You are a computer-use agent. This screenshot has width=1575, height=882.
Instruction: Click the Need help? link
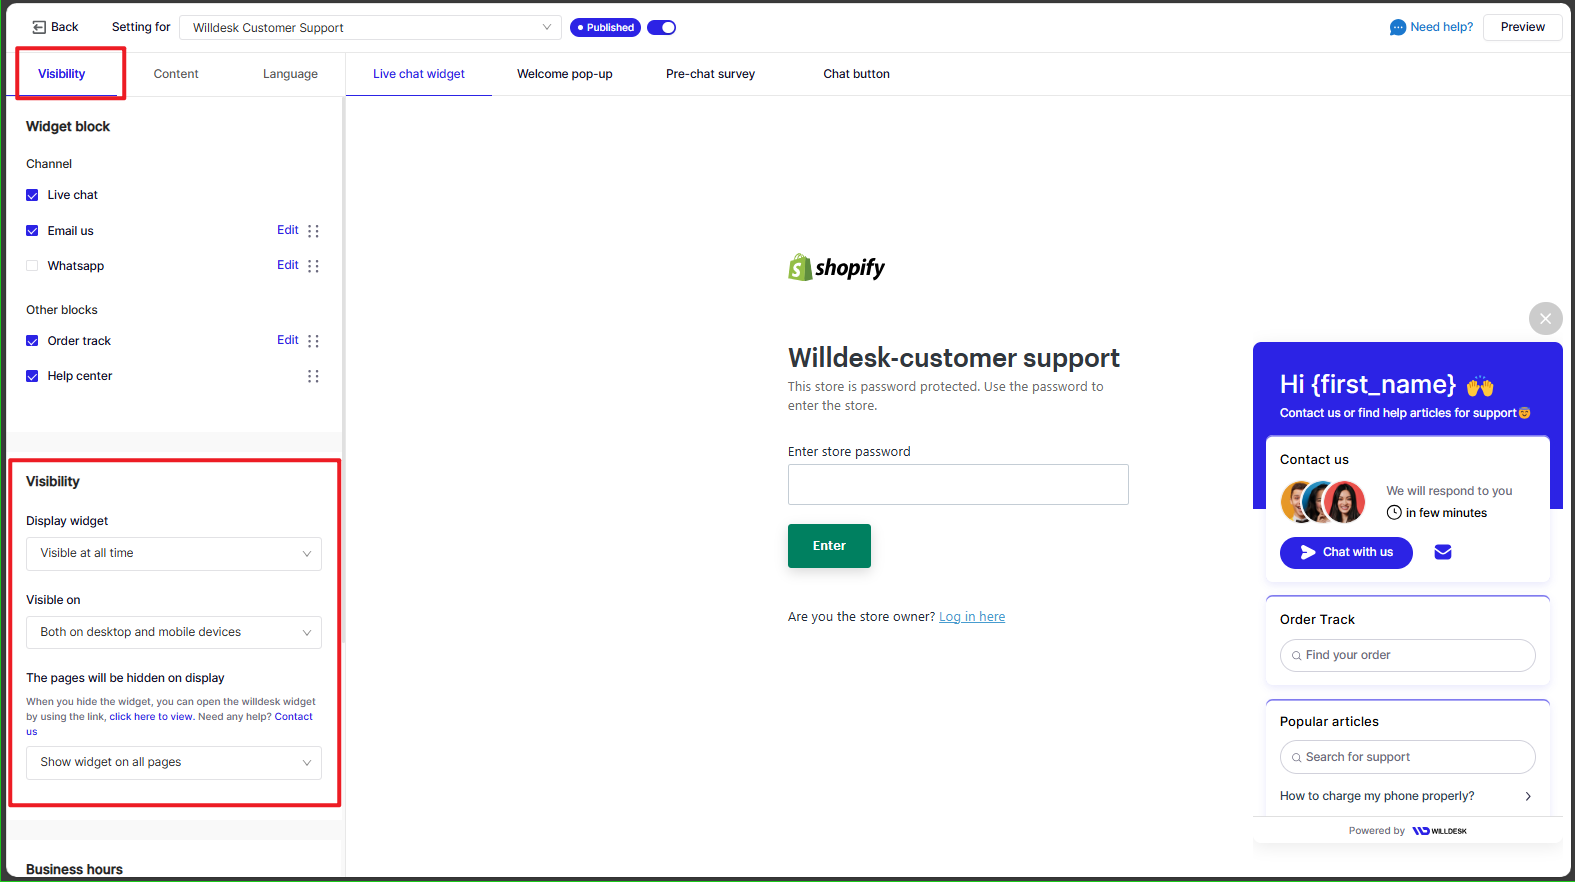(1441, 27)
